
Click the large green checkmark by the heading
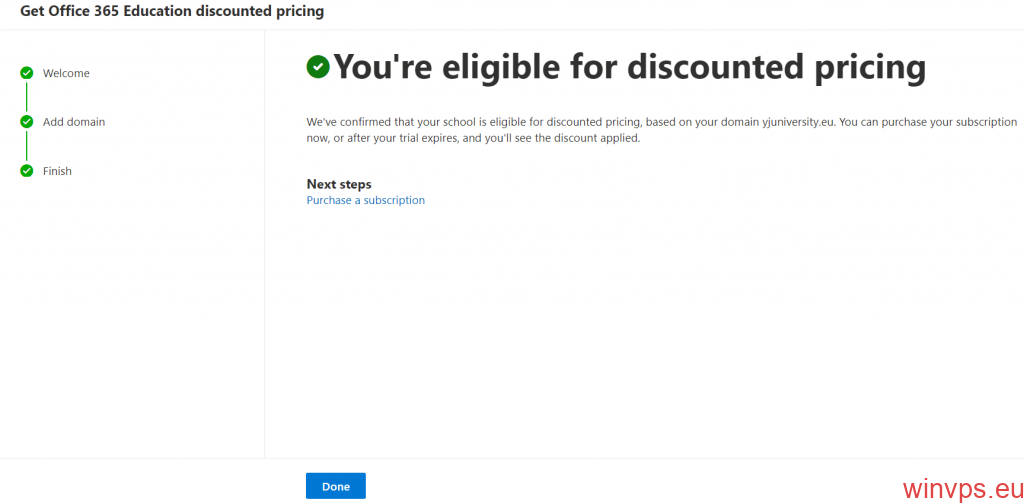(x=318, y=67)
